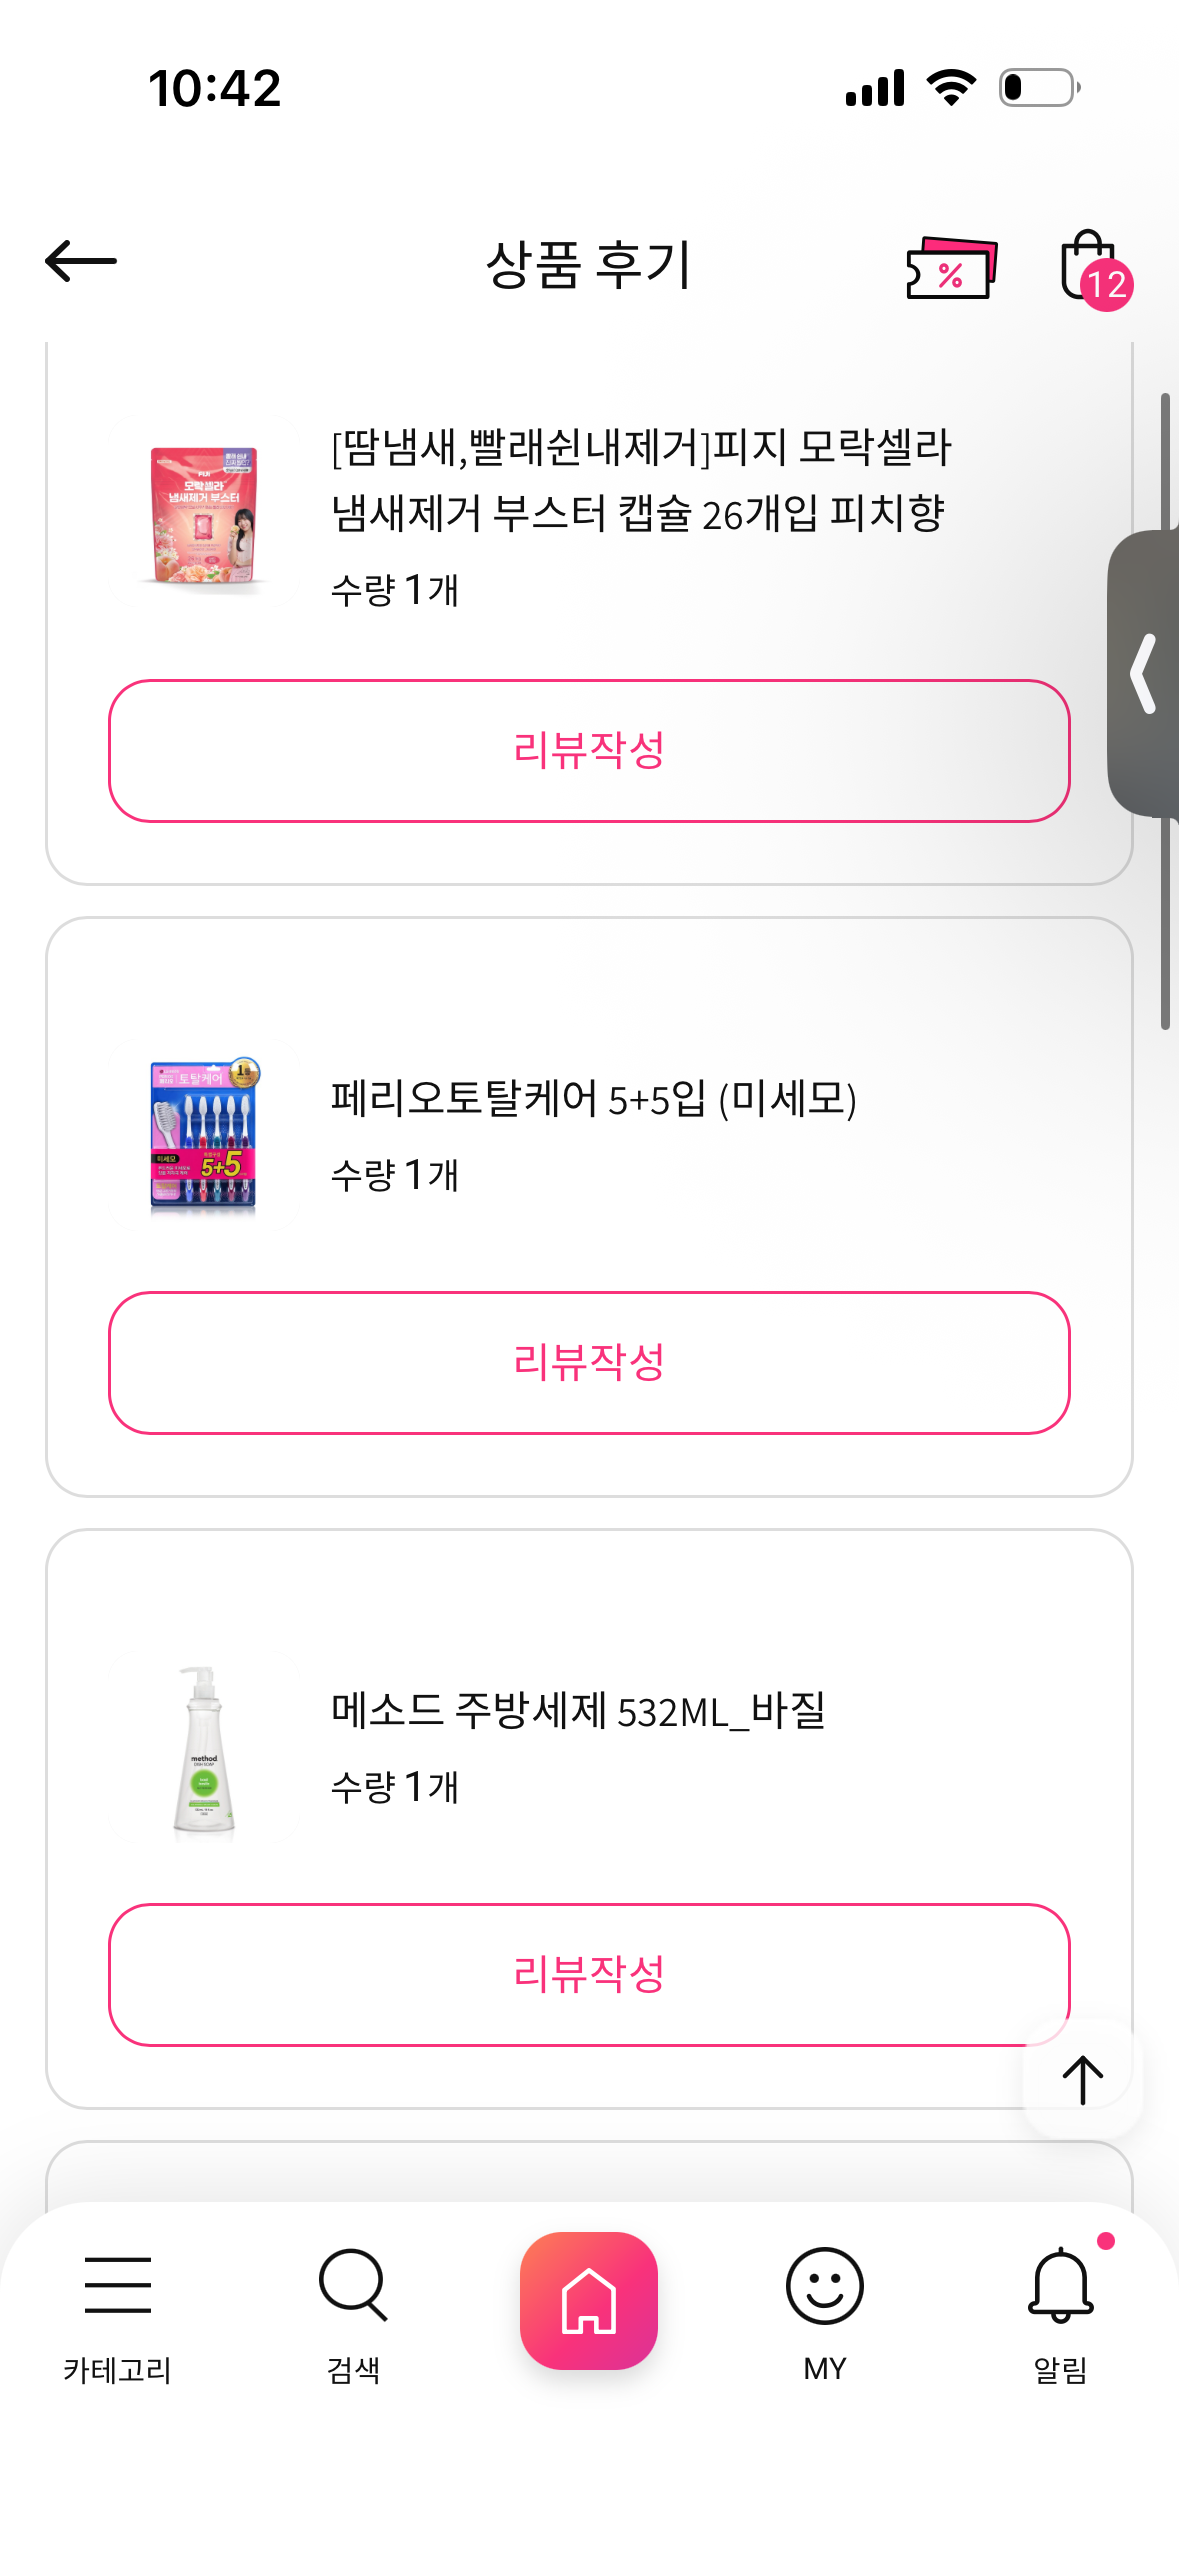Tap the back arrow icon
Screen dimensions: 1179x2556
point(81,262)
